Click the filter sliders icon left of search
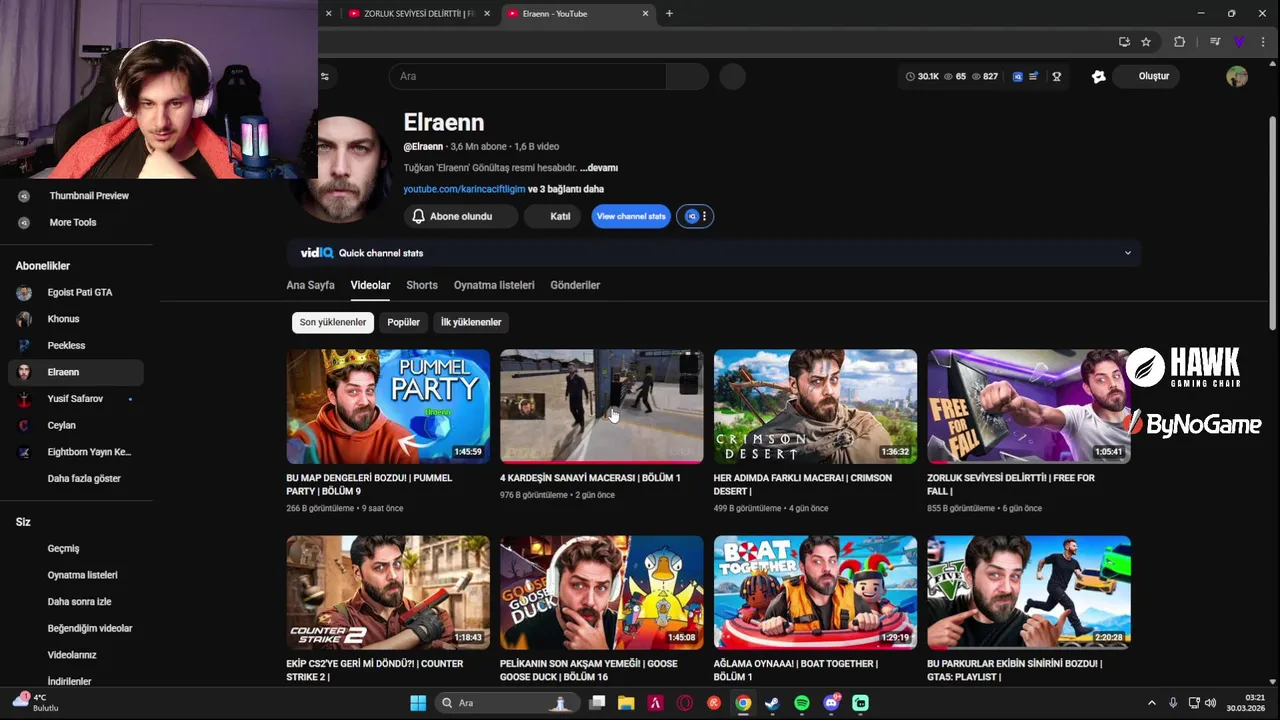The image size is (1280, 720). click(324, 76)
